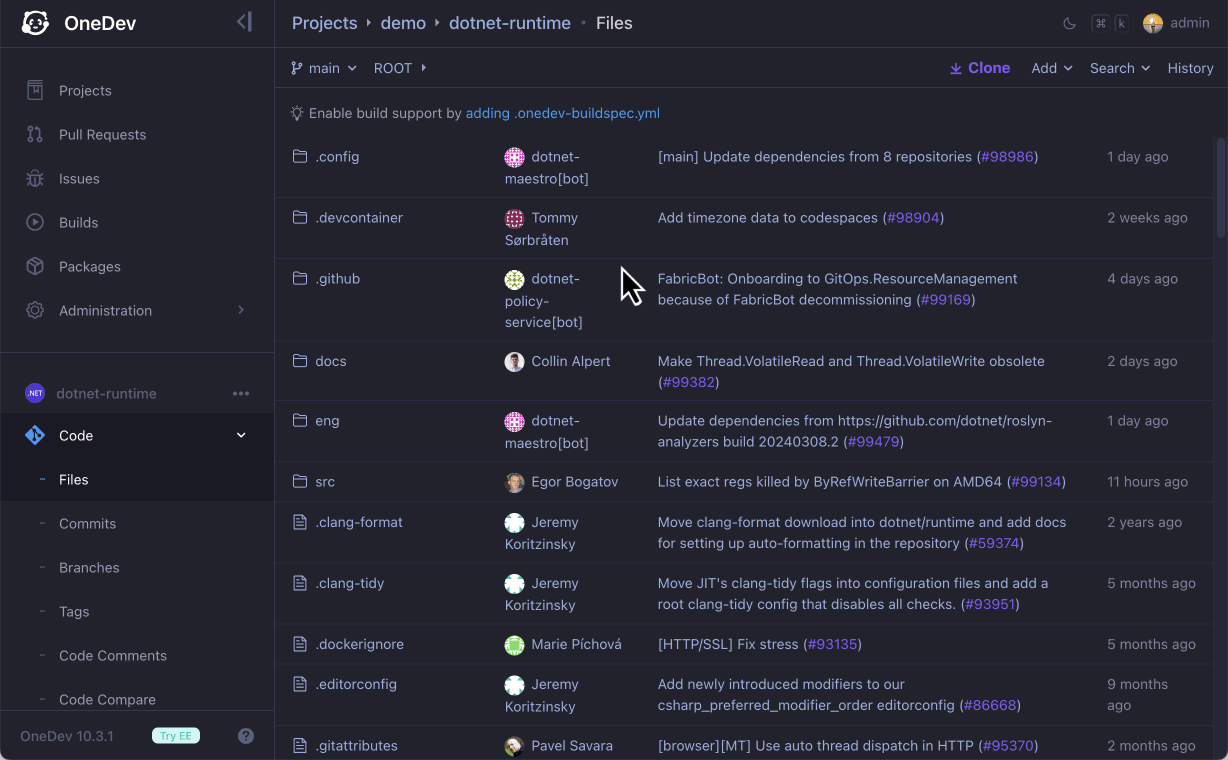Open Pull Requests from sidebar
Image resolution: width=1228 pixels, height=760 pixels.
coord(33,134)
